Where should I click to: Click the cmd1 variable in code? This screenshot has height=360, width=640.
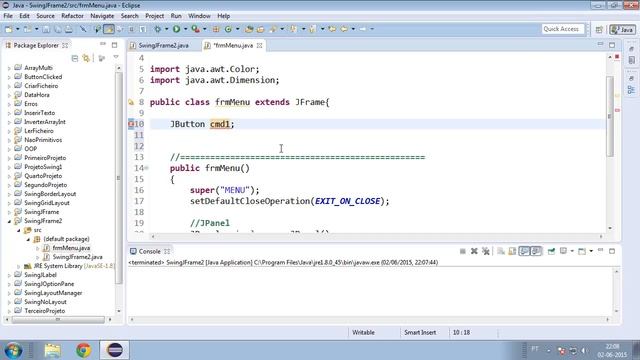(220, 124)
